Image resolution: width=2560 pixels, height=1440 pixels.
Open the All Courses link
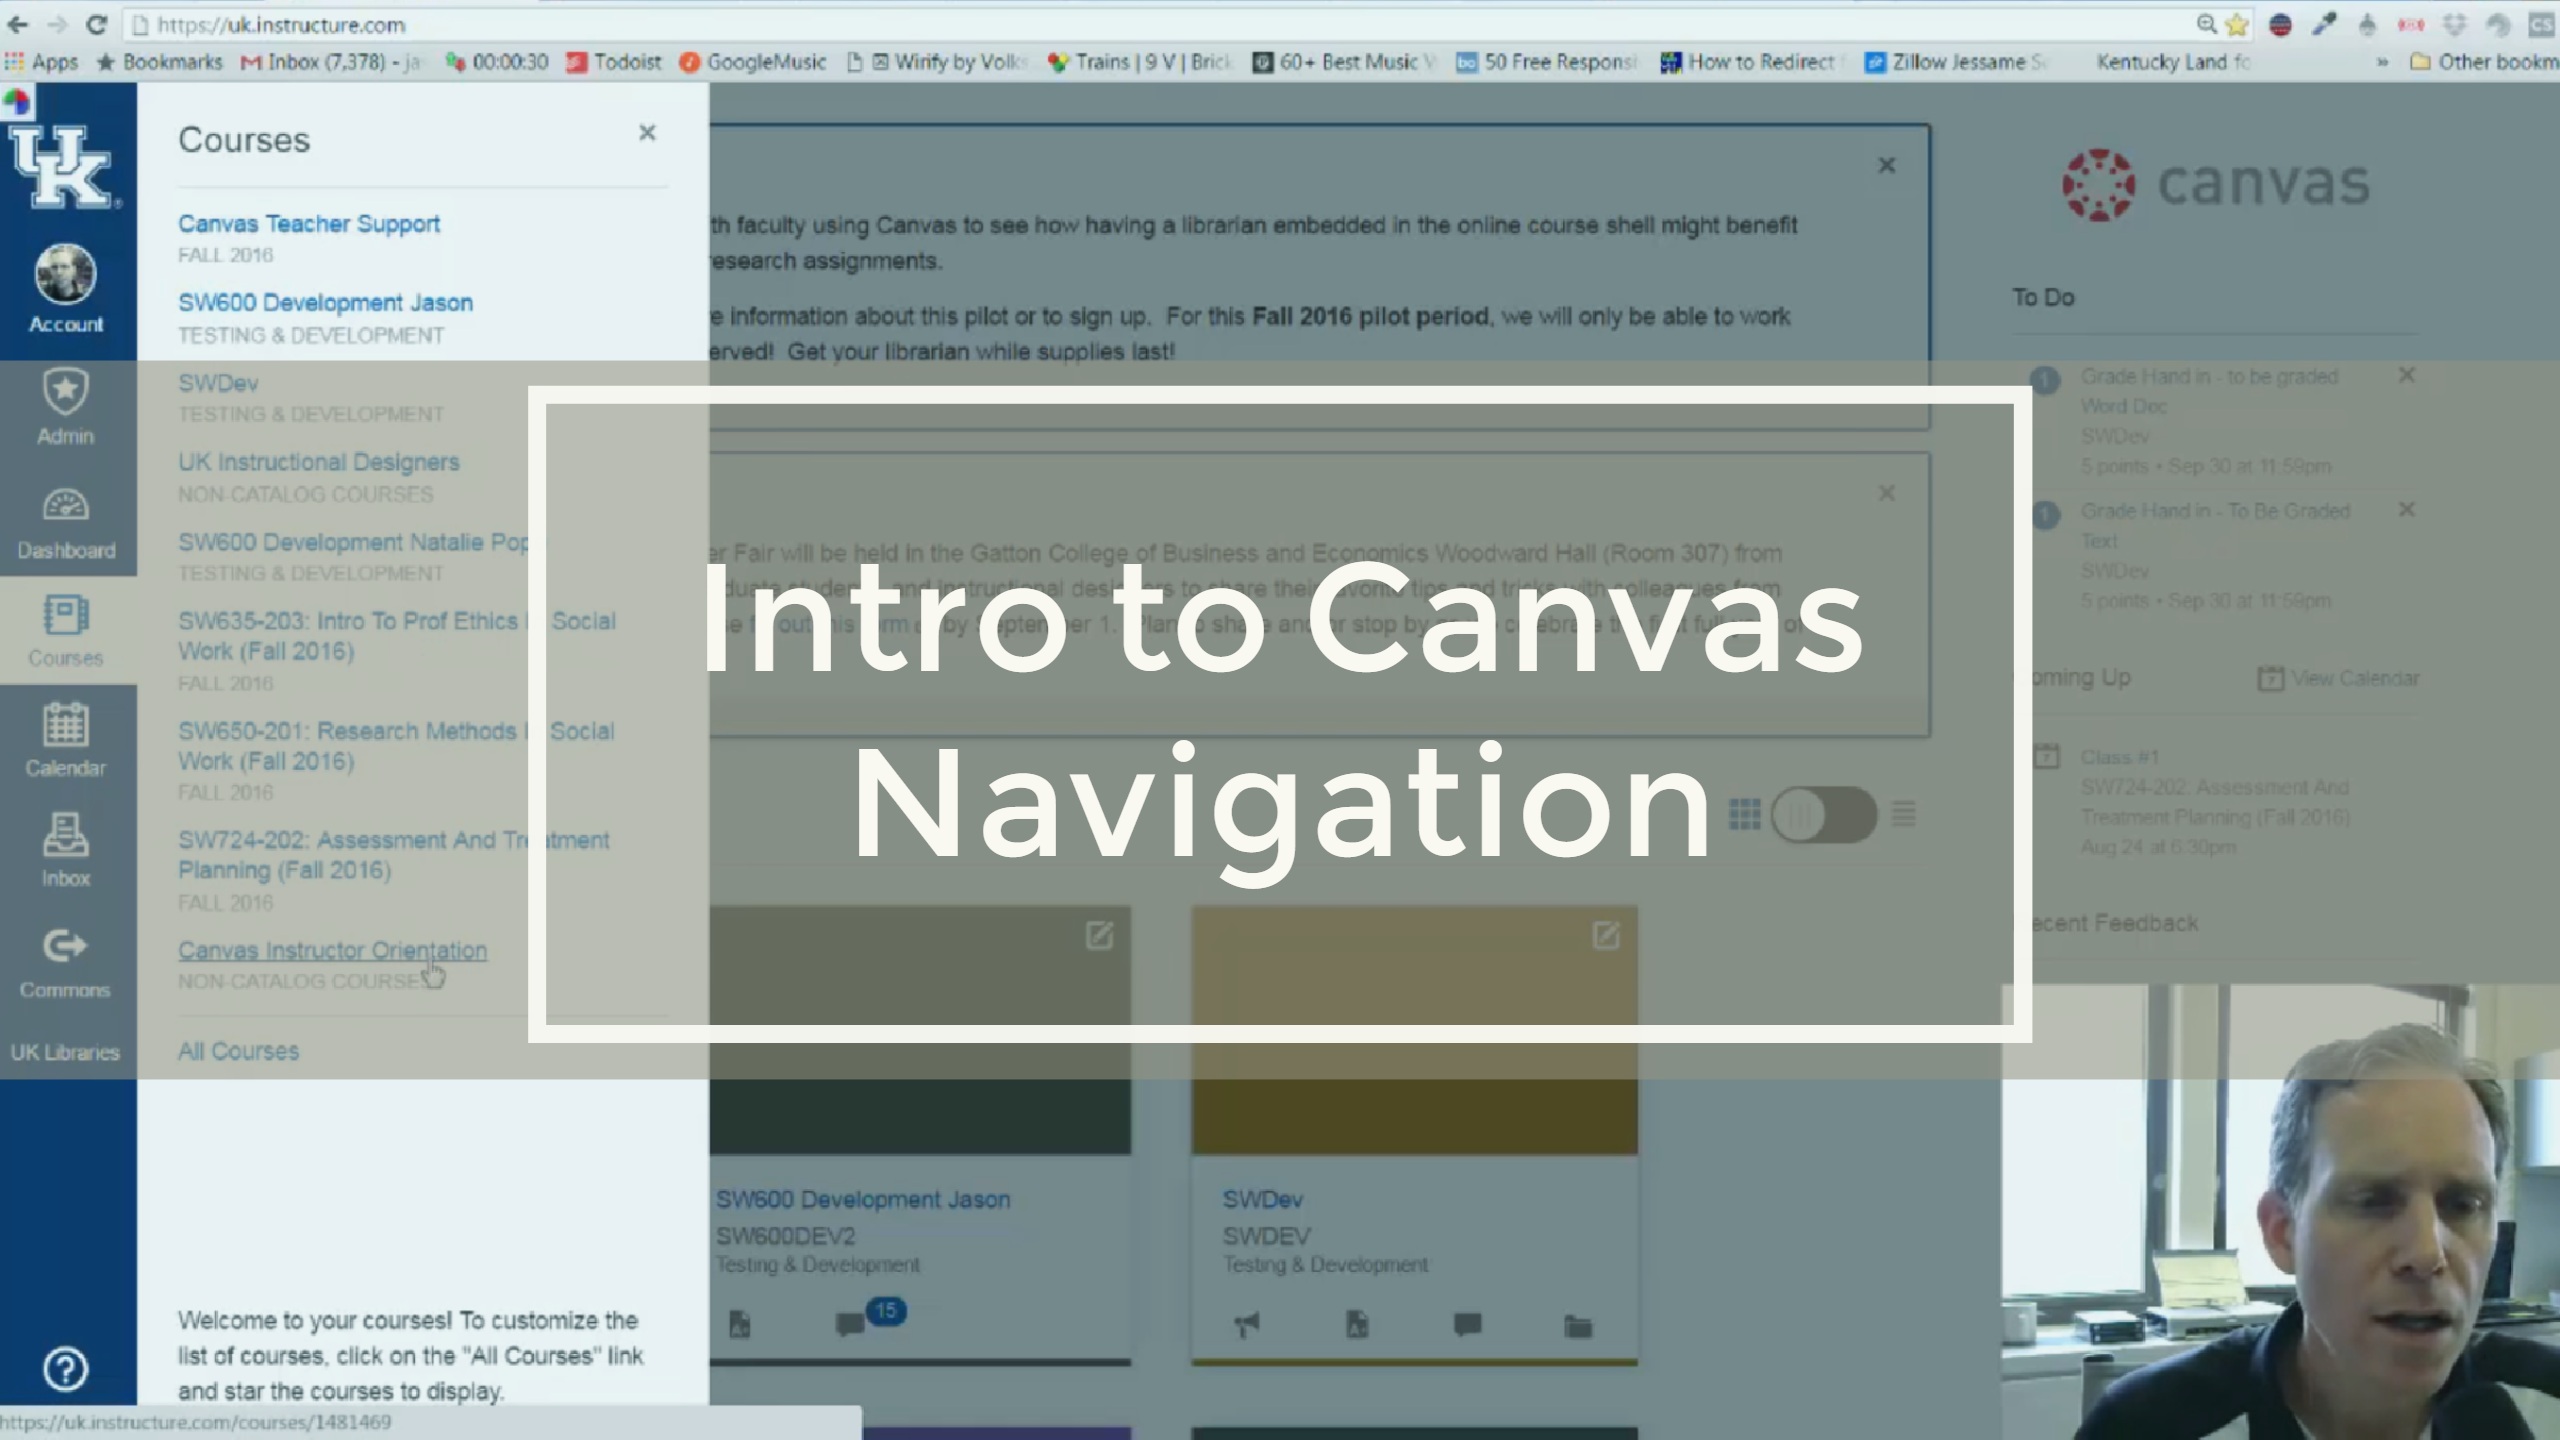tap(237, 1050)
